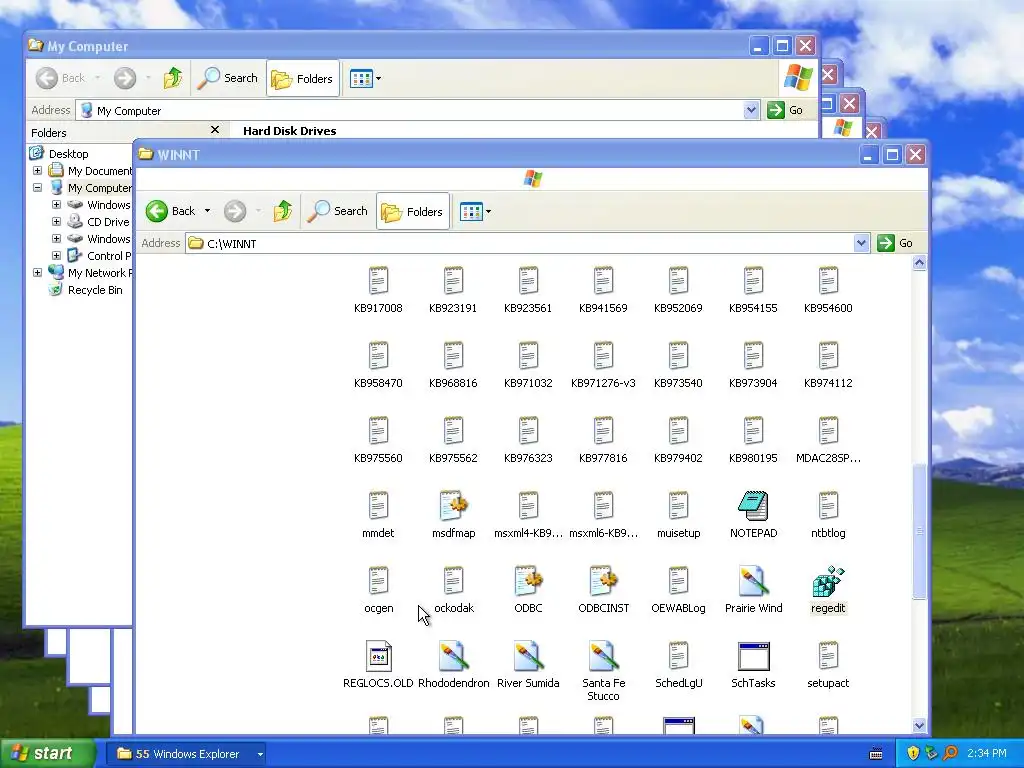Image resolution: width=1024 pixels, height=768 pixels.
Task: Select the setupact log file
Action: click(x=828, y=656)
